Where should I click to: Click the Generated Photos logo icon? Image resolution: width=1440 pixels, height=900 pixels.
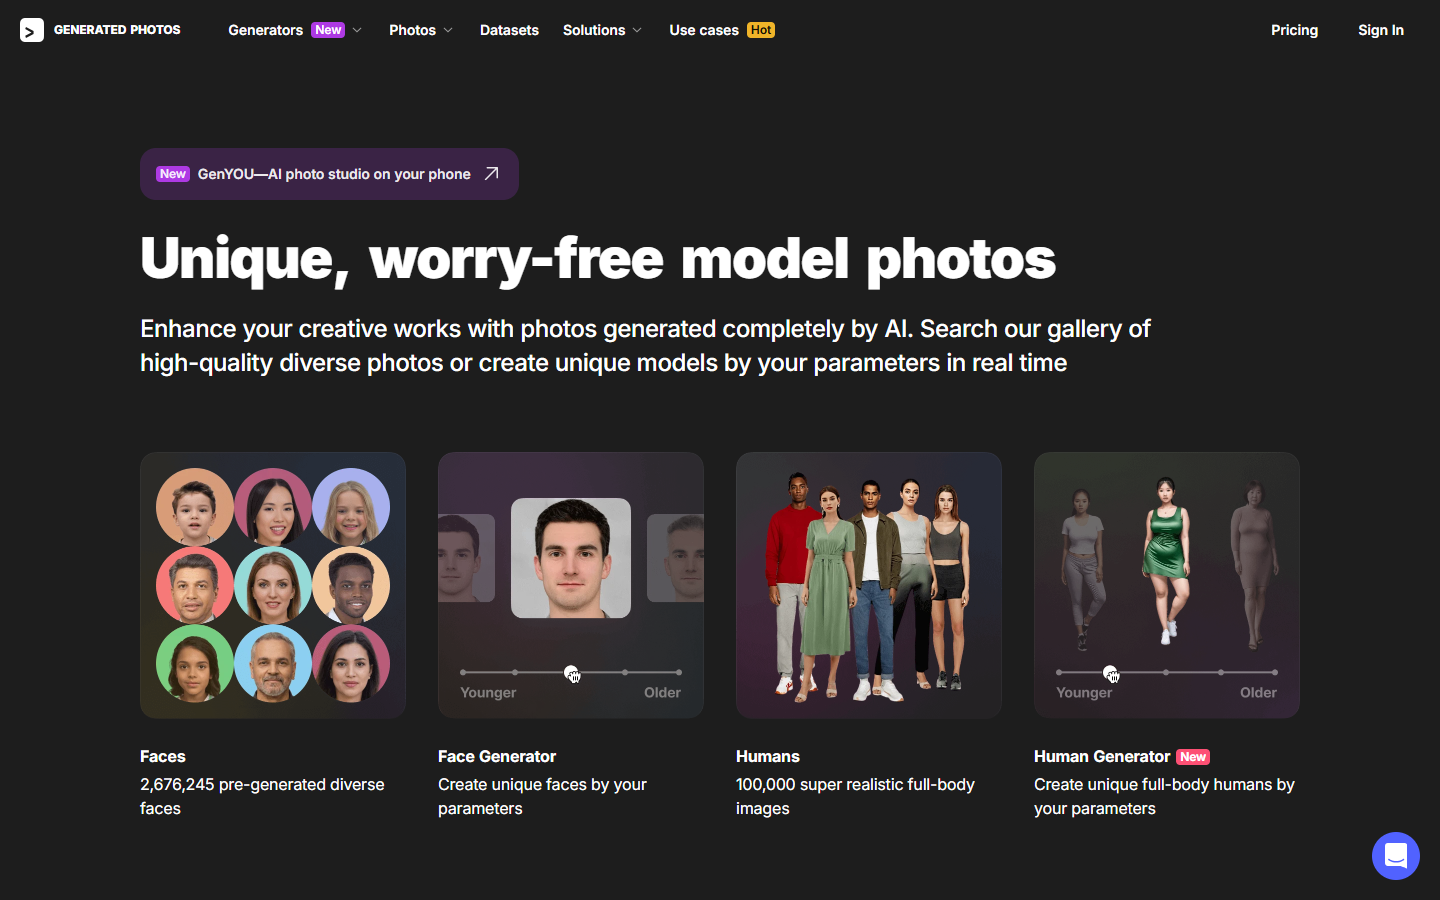(32, 31)
